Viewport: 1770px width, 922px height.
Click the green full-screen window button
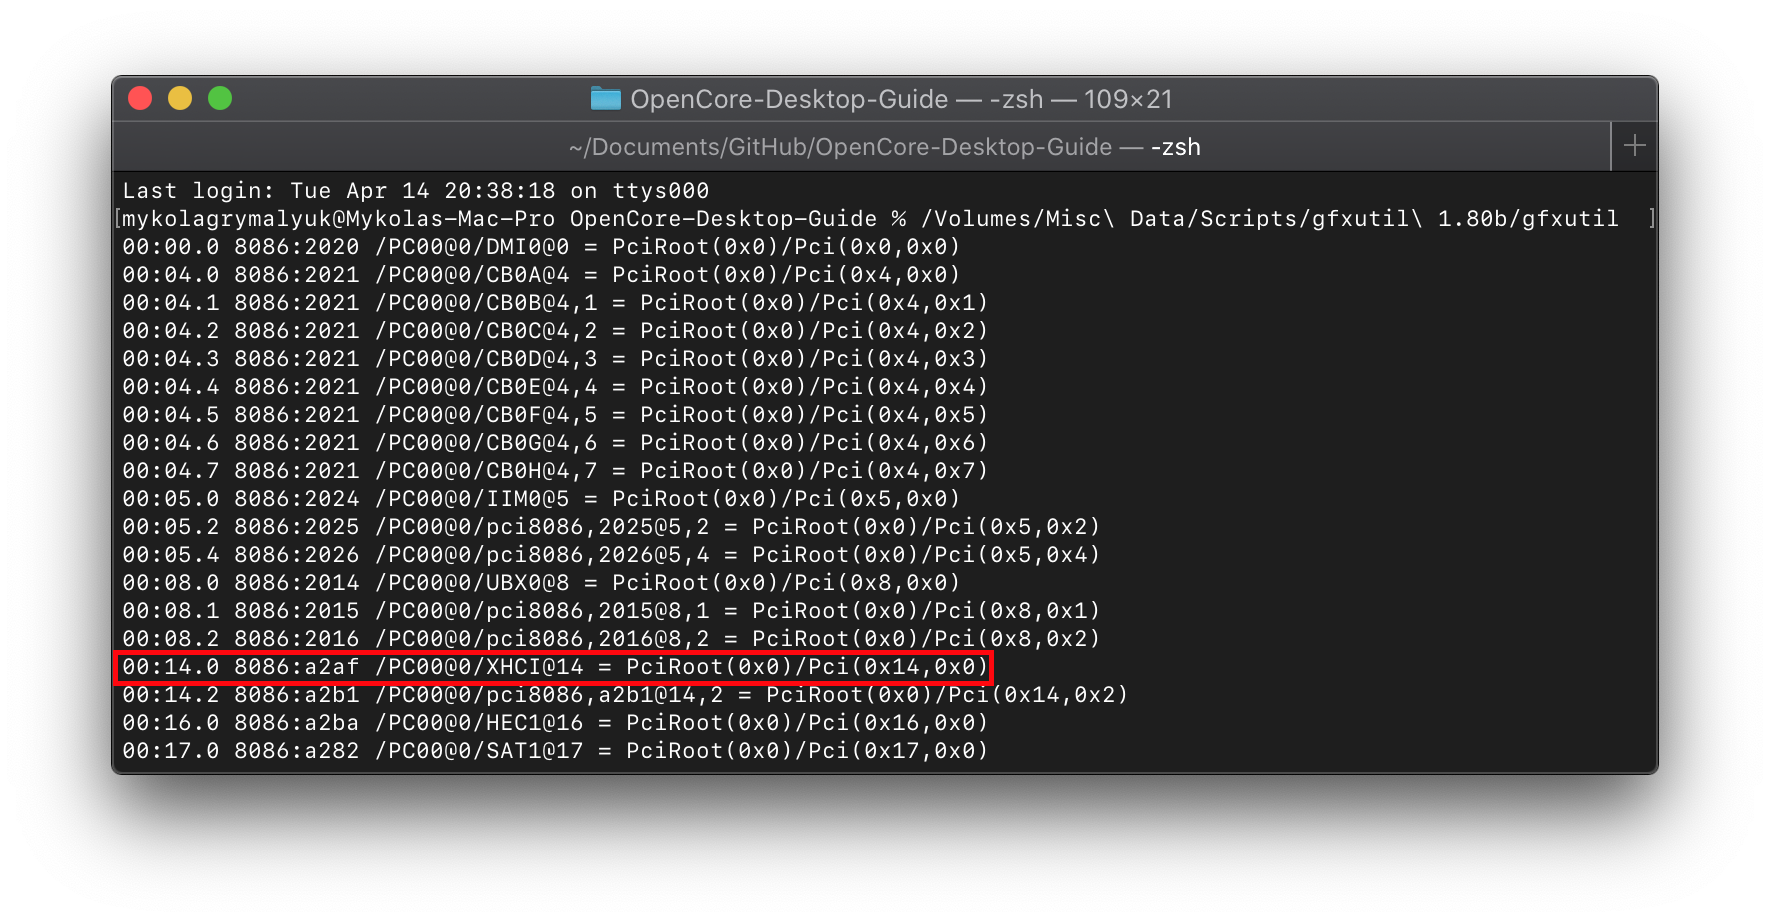point(220,98)
